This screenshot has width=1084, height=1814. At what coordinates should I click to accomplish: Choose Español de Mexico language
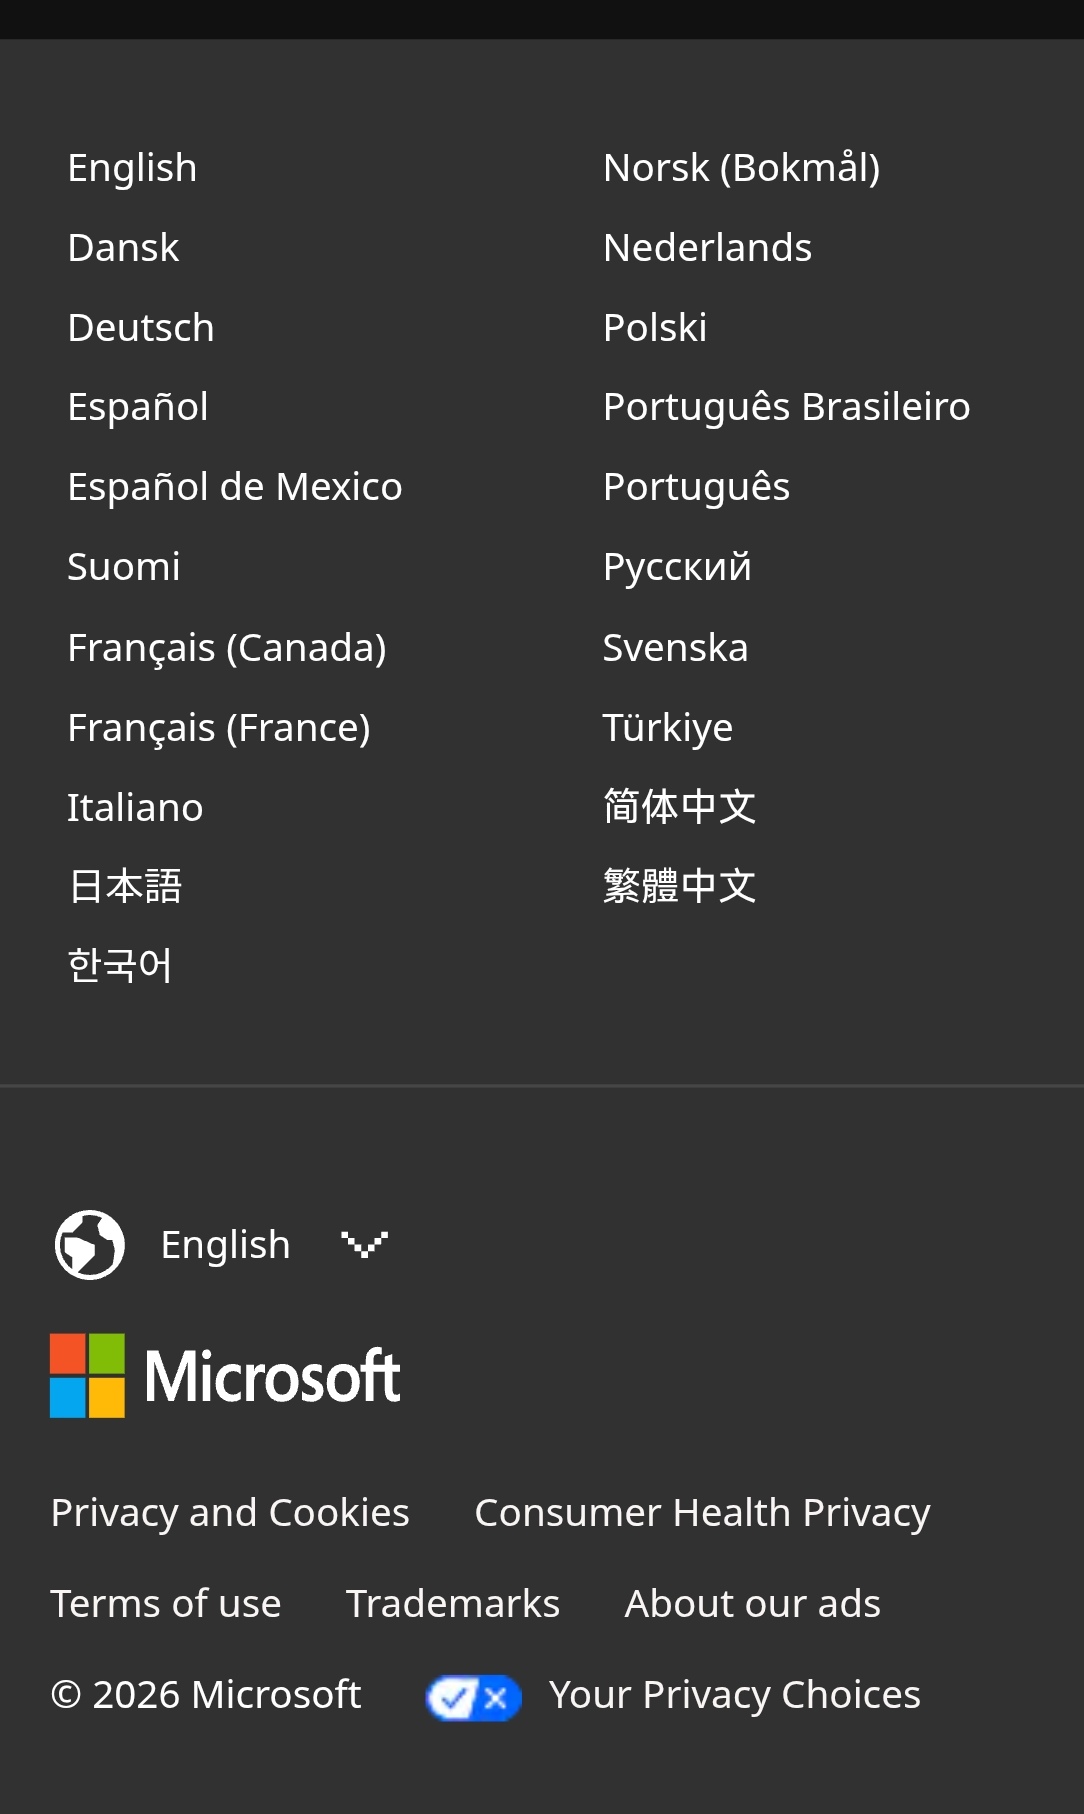click(235, 487)
